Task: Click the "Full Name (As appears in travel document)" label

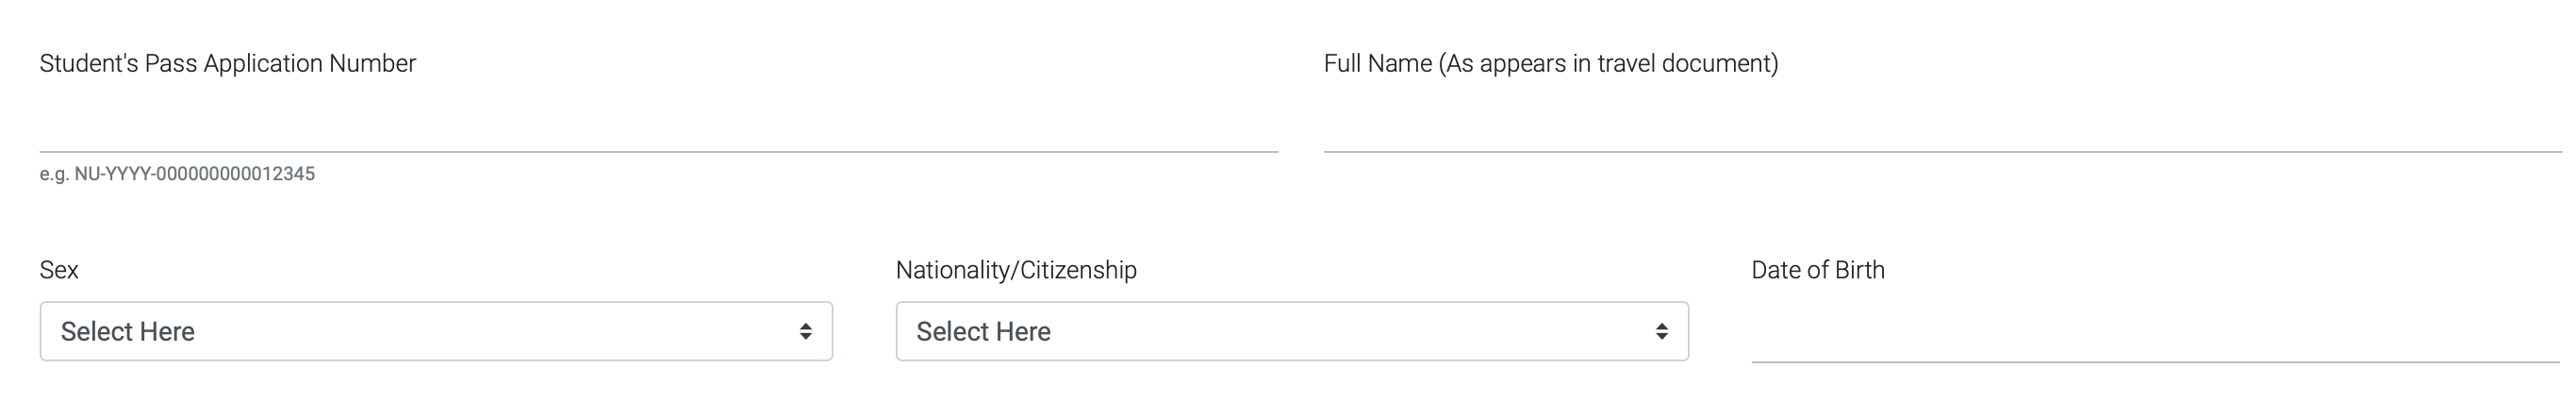Action: tap(1550, 63)
